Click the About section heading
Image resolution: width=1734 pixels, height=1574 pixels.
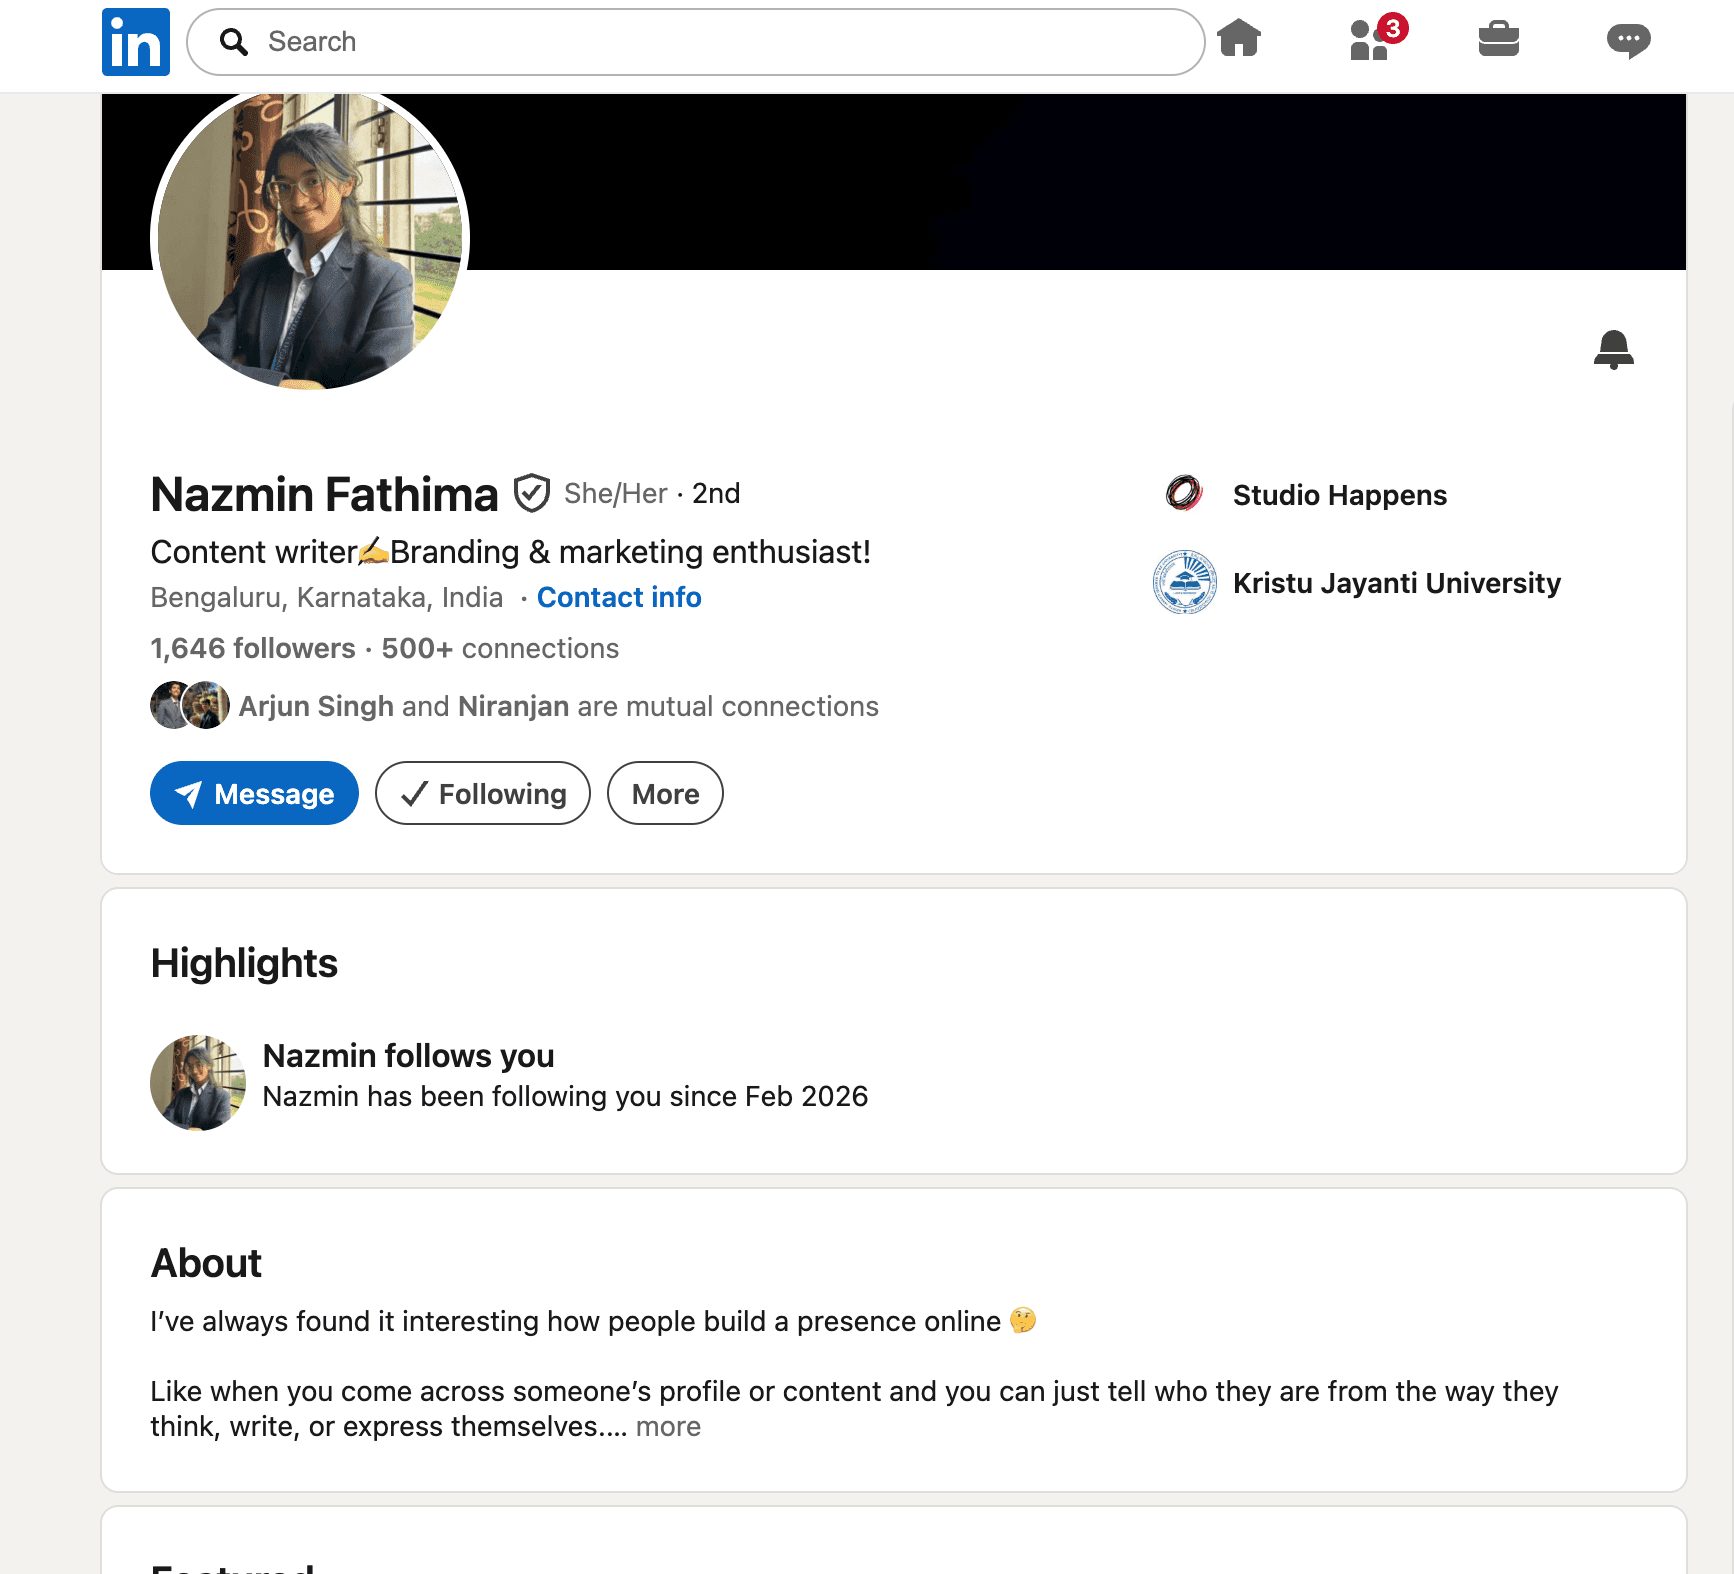click(206, 1263)
